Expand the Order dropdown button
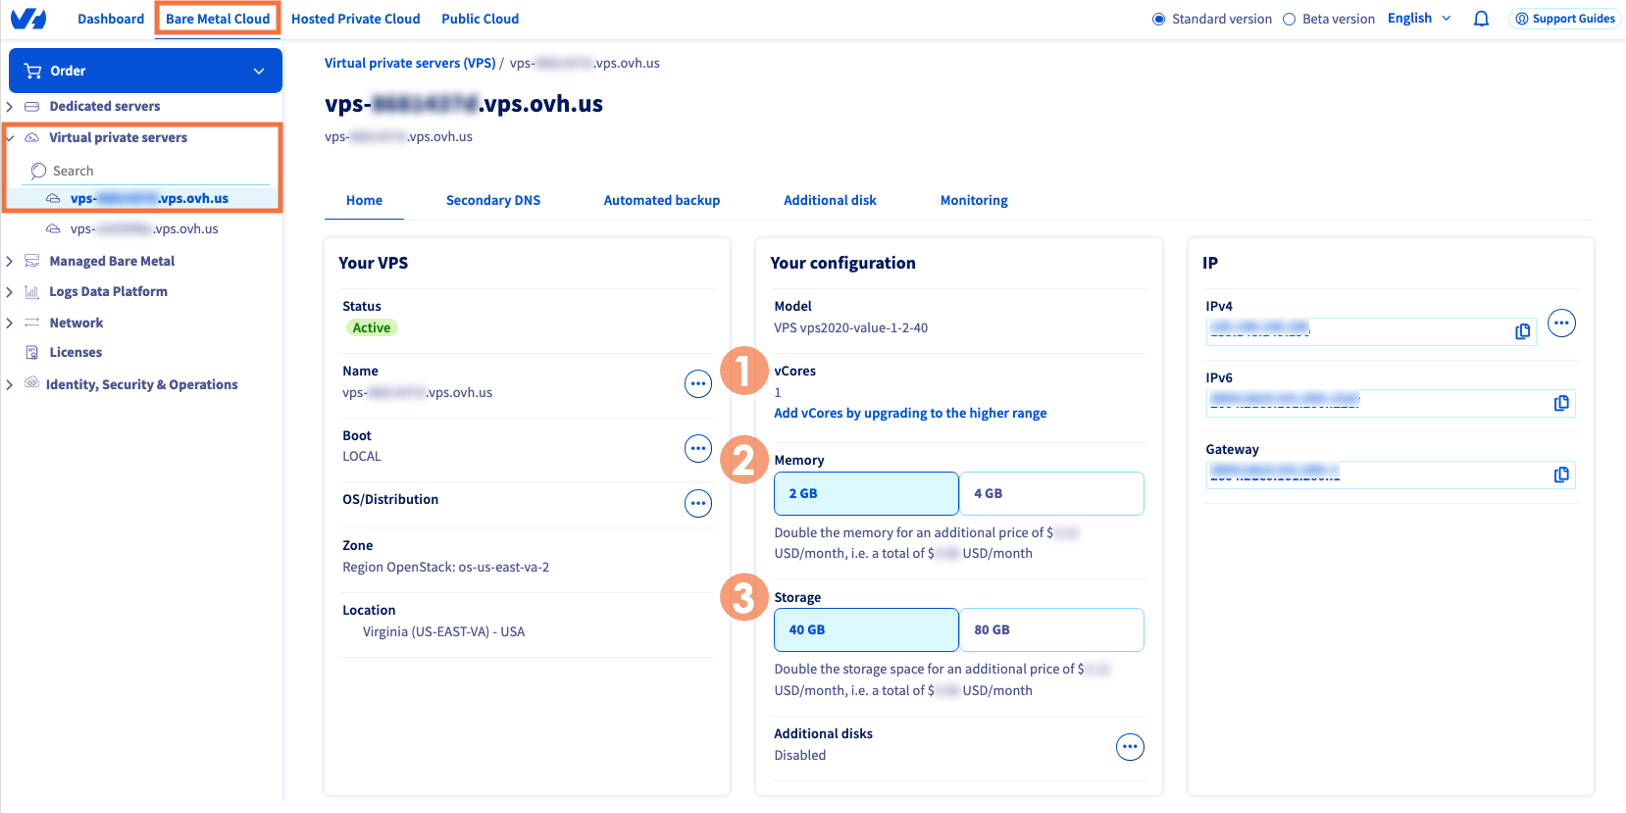This screenshot has width=1626, height=813. 146,71
